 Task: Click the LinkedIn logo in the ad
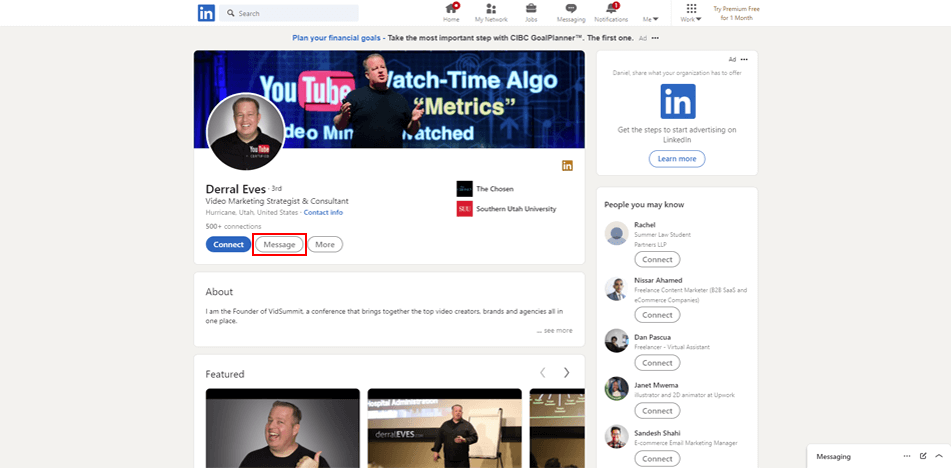pyautogui.click(x=677, y=101)
